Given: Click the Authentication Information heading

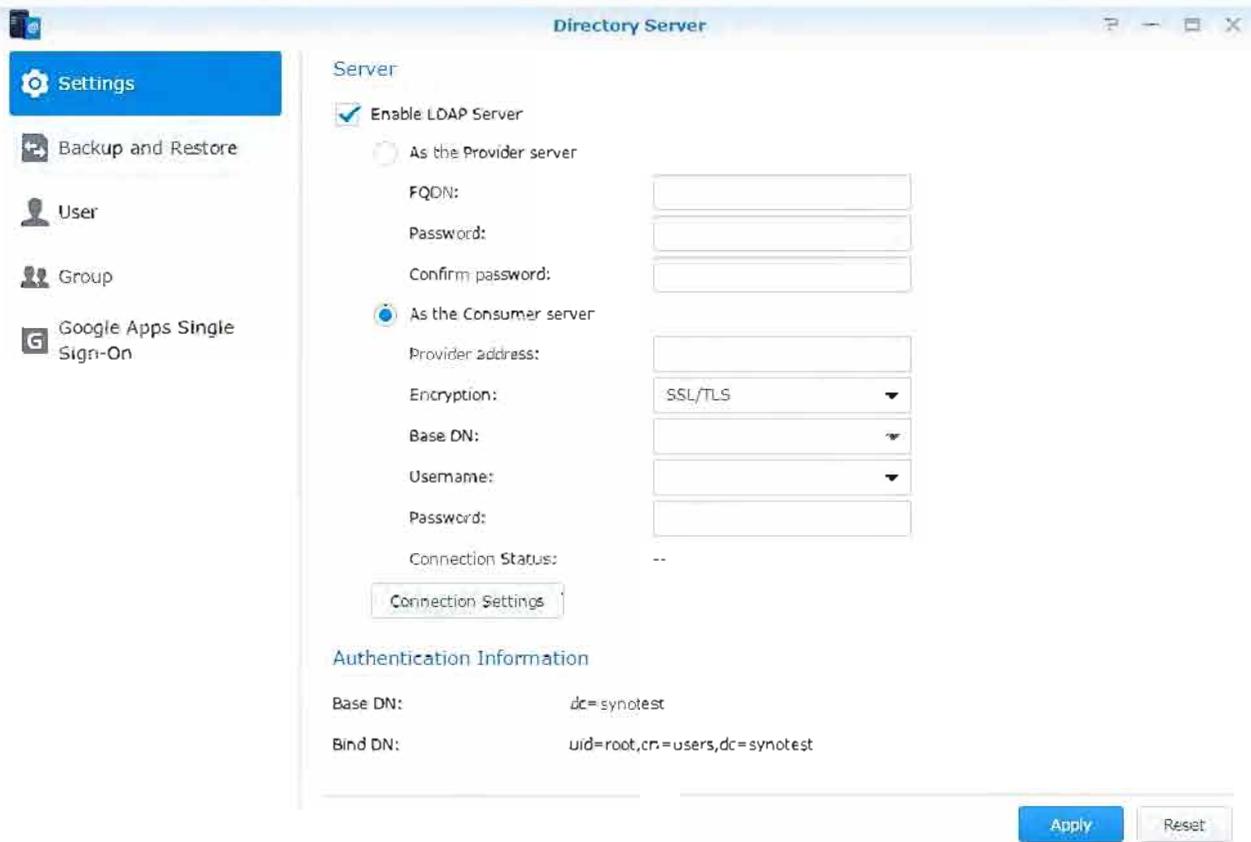Looking at the screenshot, I should point(461,658).
